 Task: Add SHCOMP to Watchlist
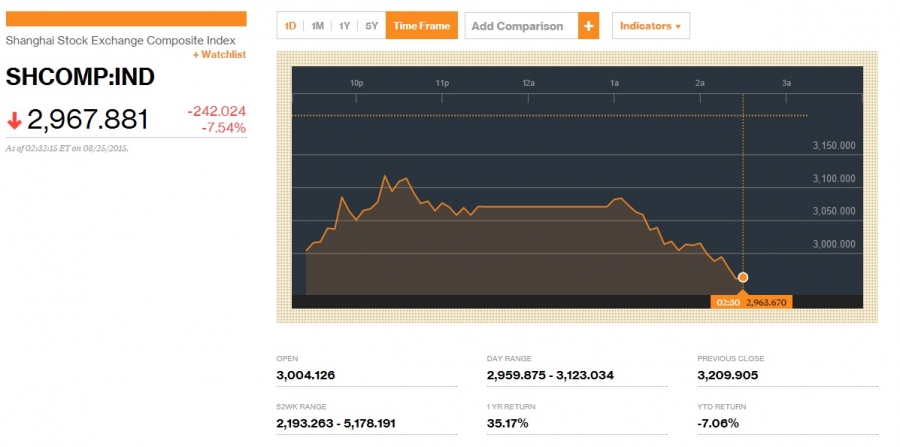click(x=219, y=55)
